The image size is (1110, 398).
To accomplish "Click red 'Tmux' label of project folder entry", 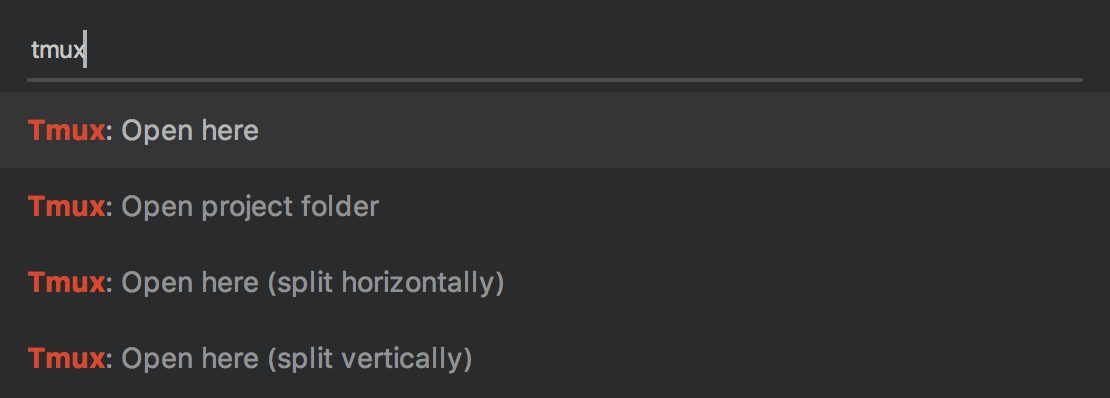I will pos(67,206).
